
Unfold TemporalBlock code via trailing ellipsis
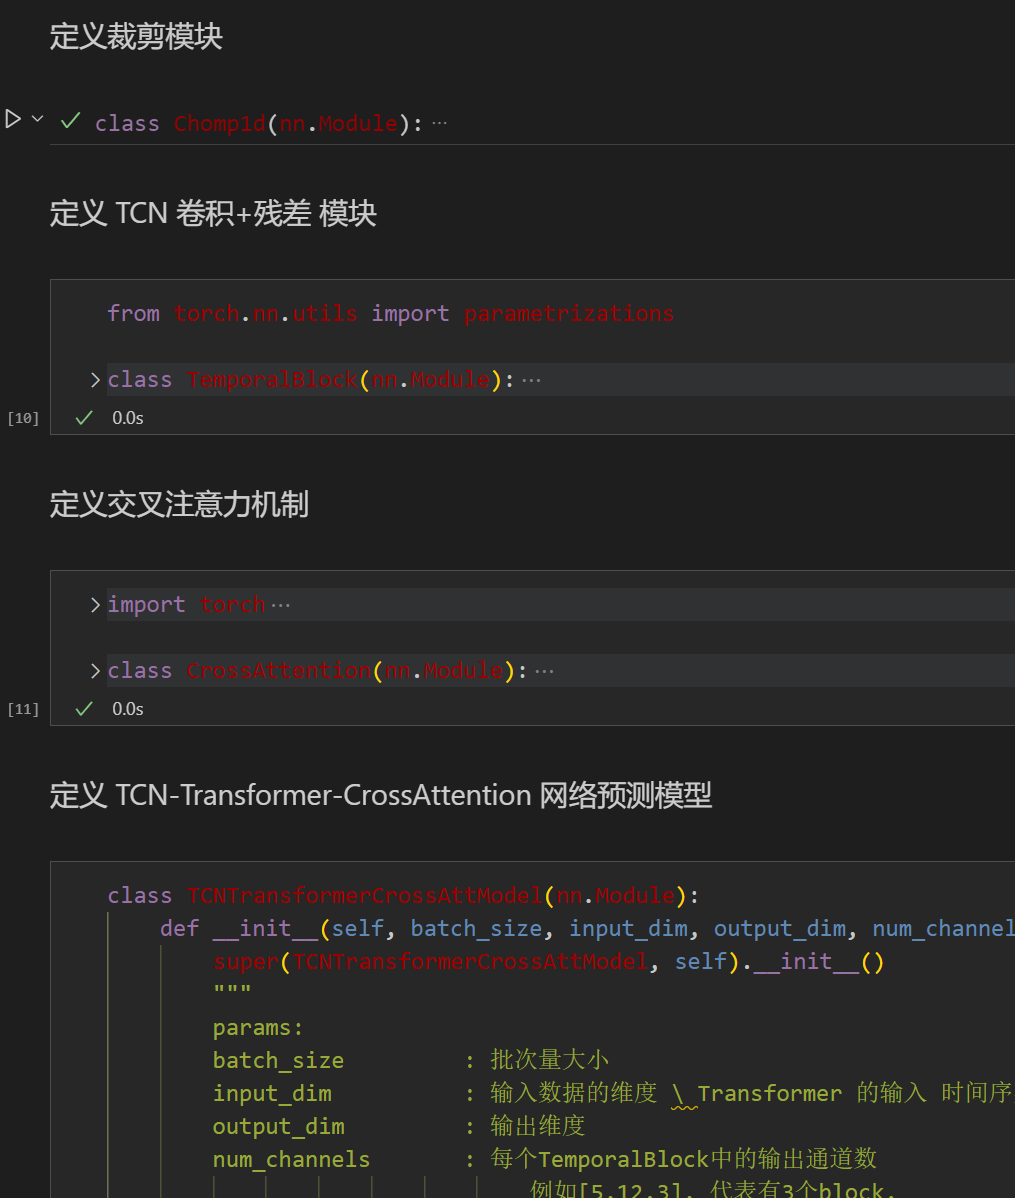(x=531, y=380)
